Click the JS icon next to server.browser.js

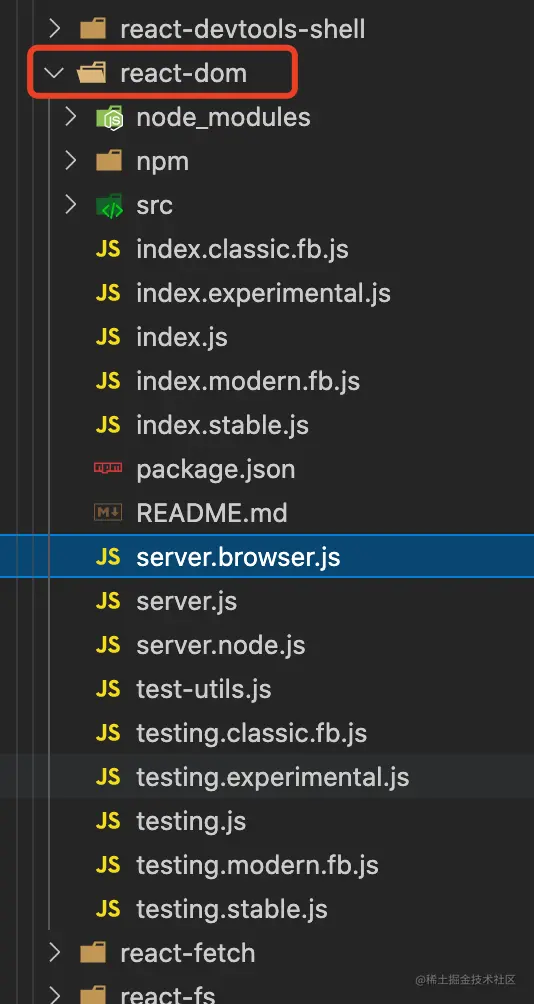coord(108,557)
